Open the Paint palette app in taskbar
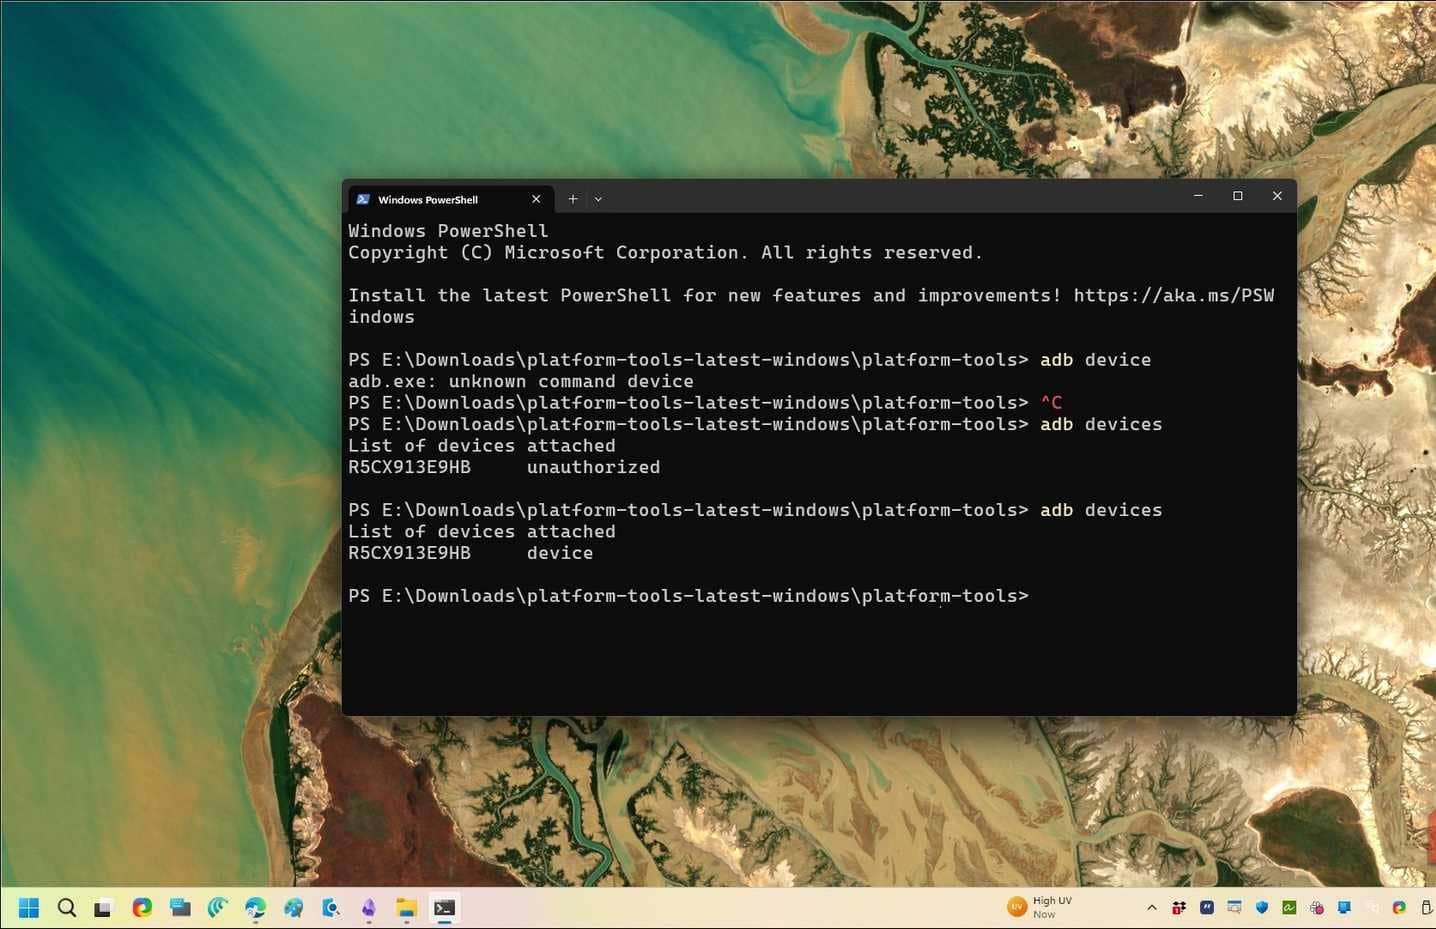The image size is (1436, 929). pyautogui.click(x=293, y=907)
